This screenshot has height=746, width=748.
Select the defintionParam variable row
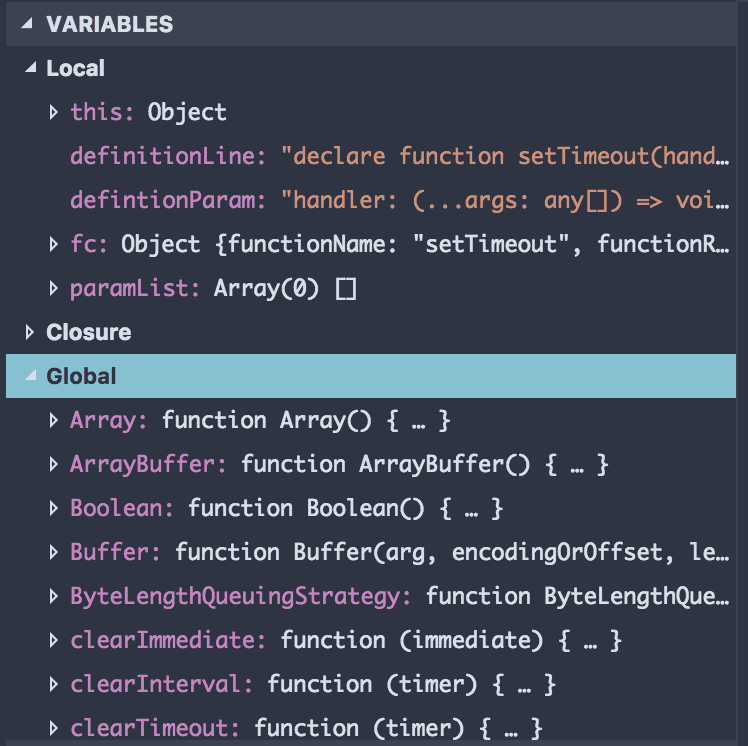coord(400,200)
